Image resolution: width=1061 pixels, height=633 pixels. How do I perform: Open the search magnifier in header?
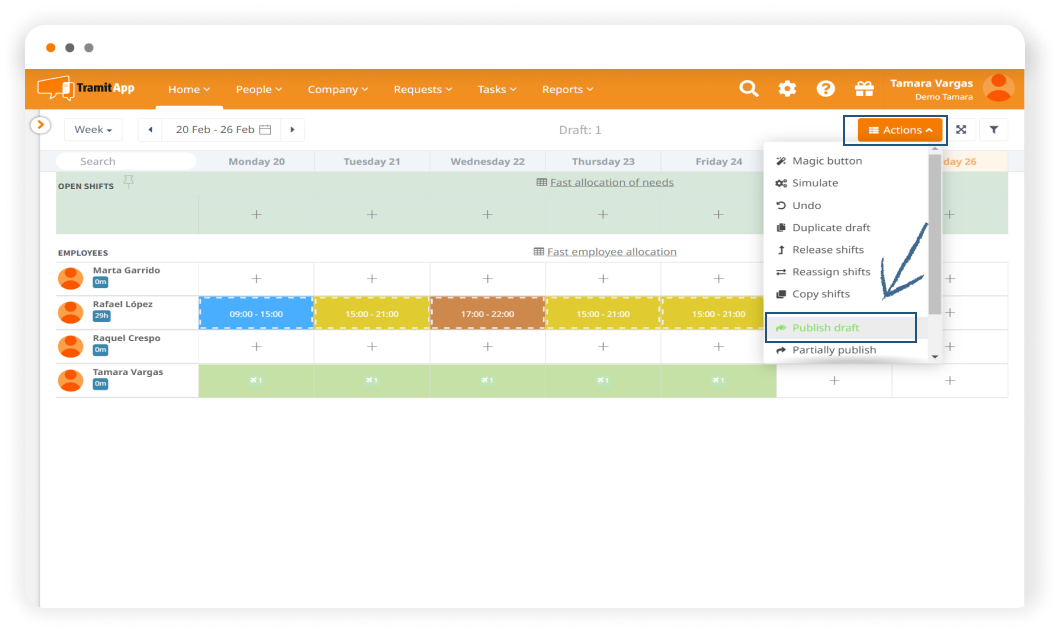pos(748,89)
